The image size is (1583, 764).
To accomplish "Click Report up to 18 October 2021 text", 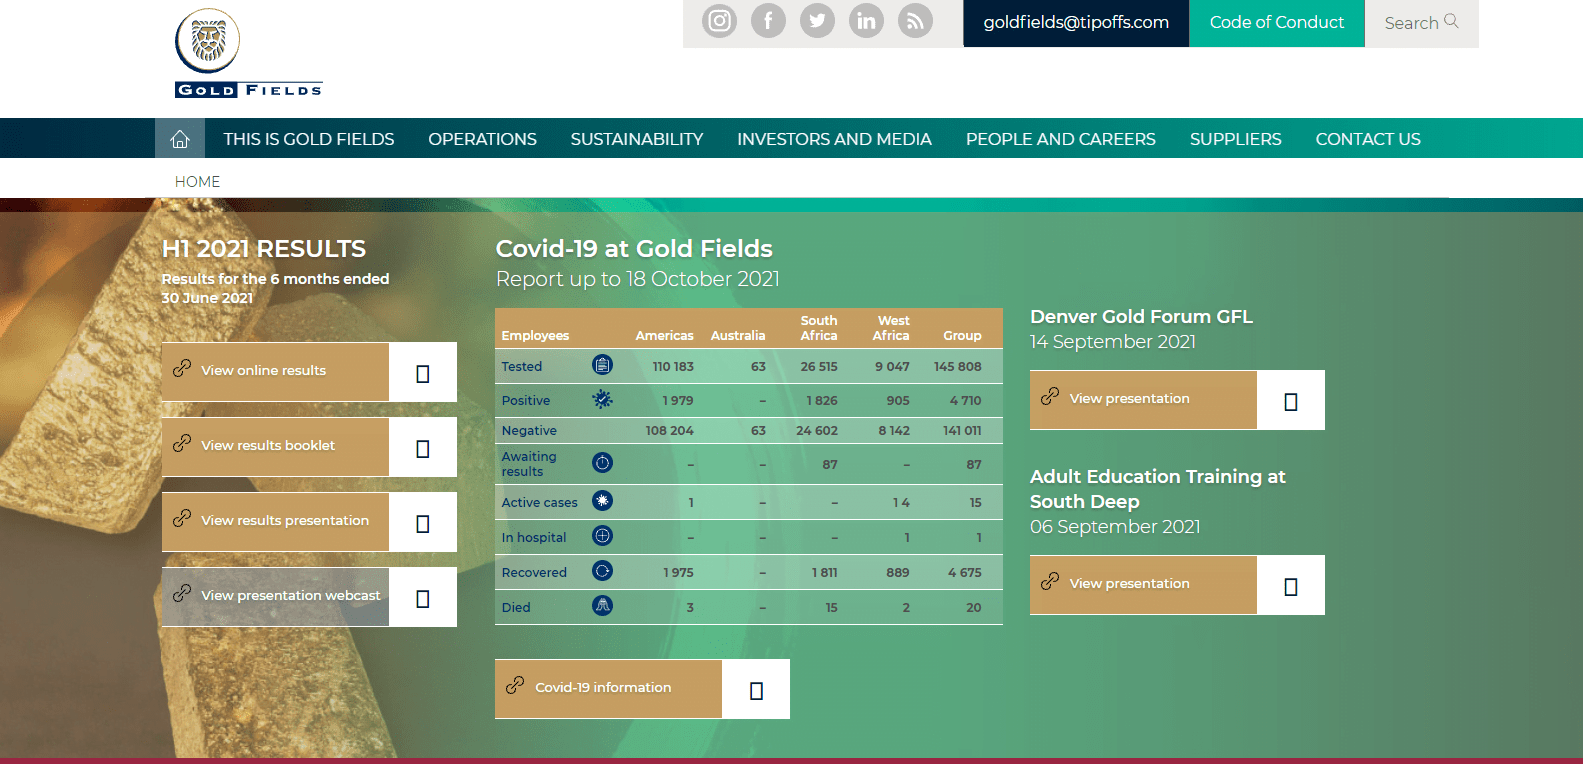I will pyautogui.click(x=638, y=279).
